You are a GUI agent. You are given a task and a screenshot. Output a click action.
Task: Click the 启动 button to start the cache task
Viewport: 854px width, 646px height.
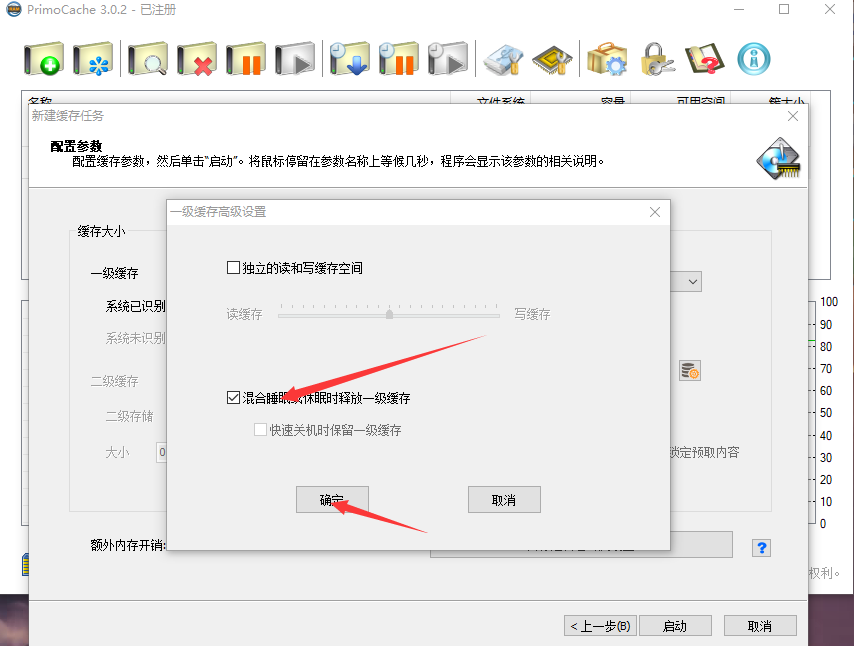pos(675,626)
